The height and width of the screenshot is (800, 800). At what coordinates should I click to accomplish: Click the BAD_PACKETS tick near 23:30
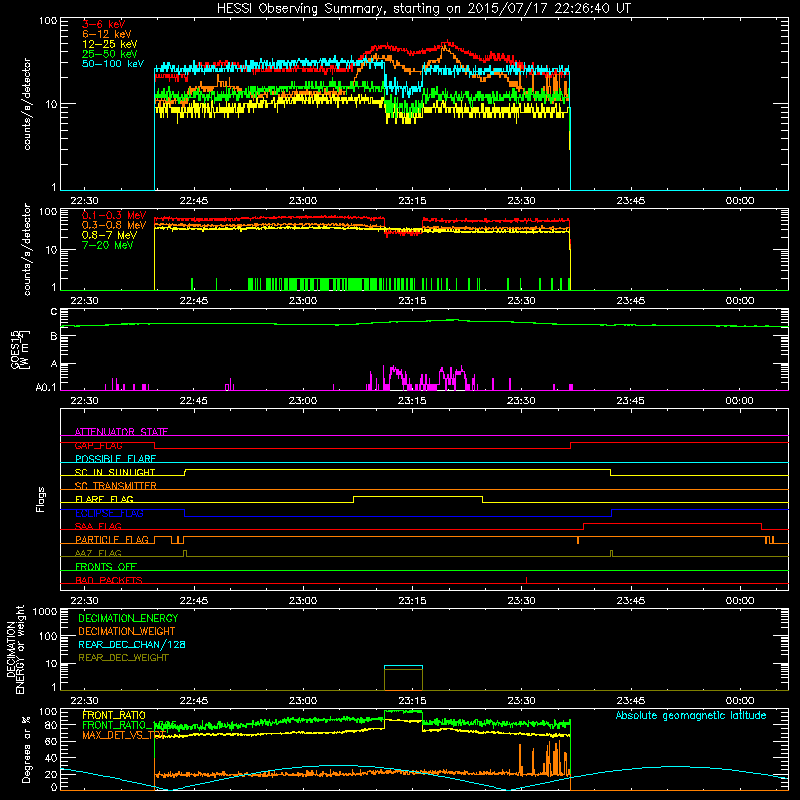[x=527, y=580]
